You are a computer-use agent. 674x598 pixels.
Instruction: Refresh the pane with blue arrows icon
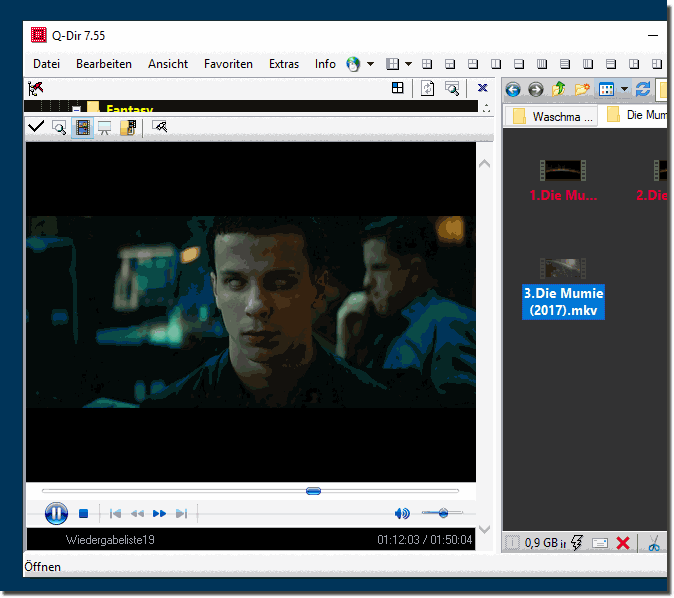pos(643,89)
